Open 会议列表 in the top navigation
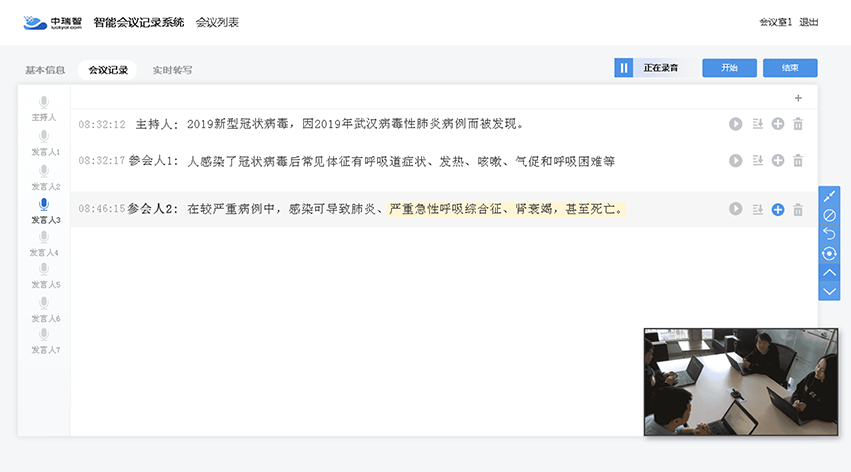 point(217,22)
